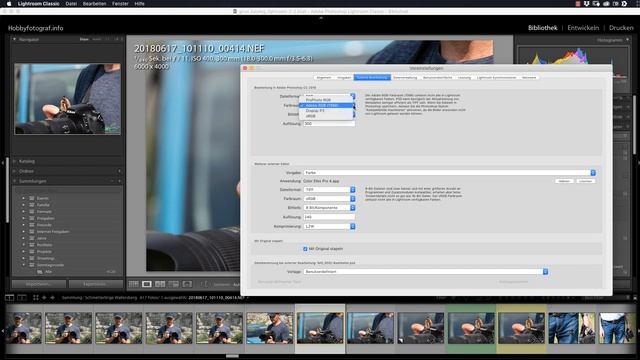This screenshot has width=640, height=360.
Task: Switch to survey view icon in toolbar
Action: coord(174,284)
